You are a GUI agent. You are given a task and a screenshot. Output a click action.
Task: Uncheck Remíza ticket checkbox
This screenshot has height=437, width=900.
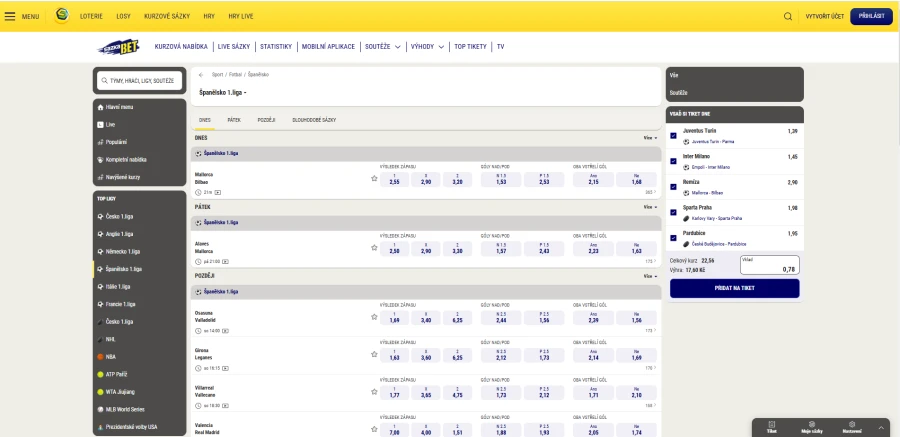click(x=673, y=187)
